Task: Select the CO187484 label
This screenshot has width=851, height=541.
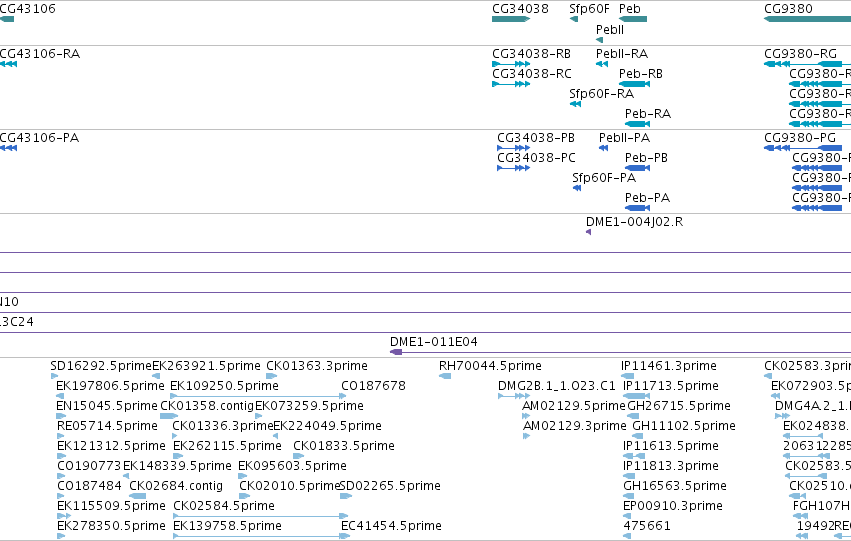Action: pyautogui.click(x=90, y=486)
